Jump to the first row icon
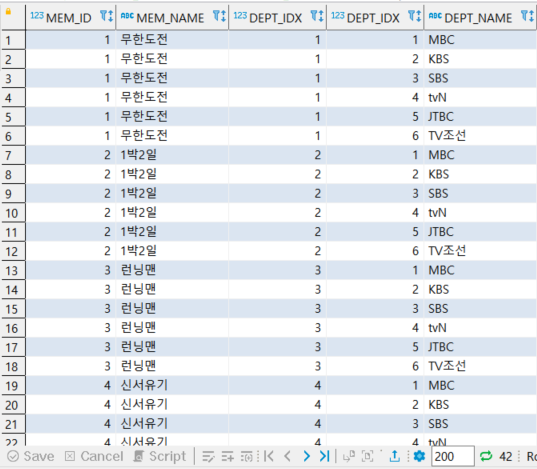The image size is (537, 469). point(269,456)
